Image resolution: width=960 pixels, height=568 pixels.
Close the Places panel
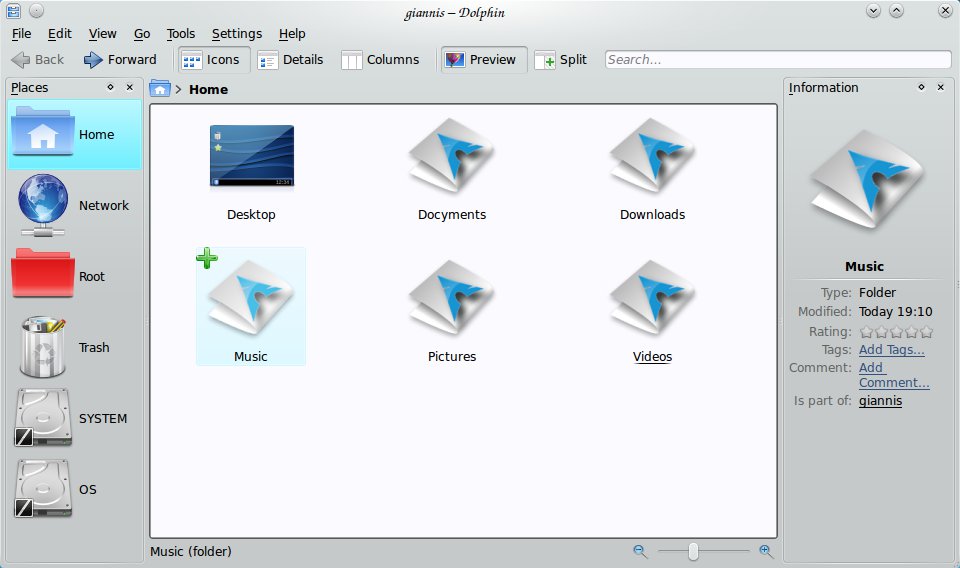pos(130,88)
